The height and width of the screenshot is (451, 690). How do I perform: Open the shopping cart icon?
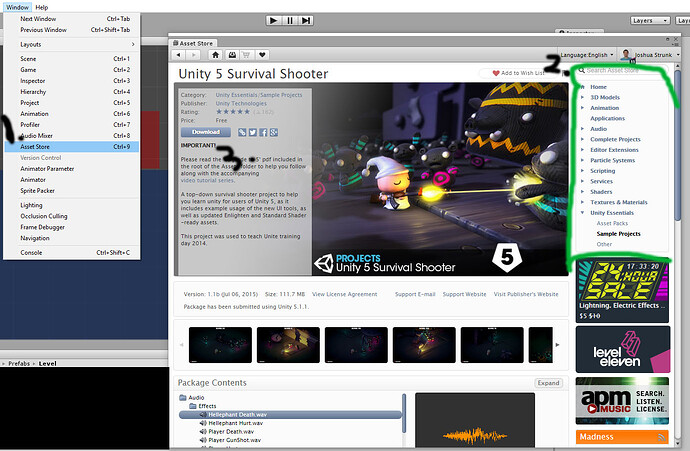246,55
